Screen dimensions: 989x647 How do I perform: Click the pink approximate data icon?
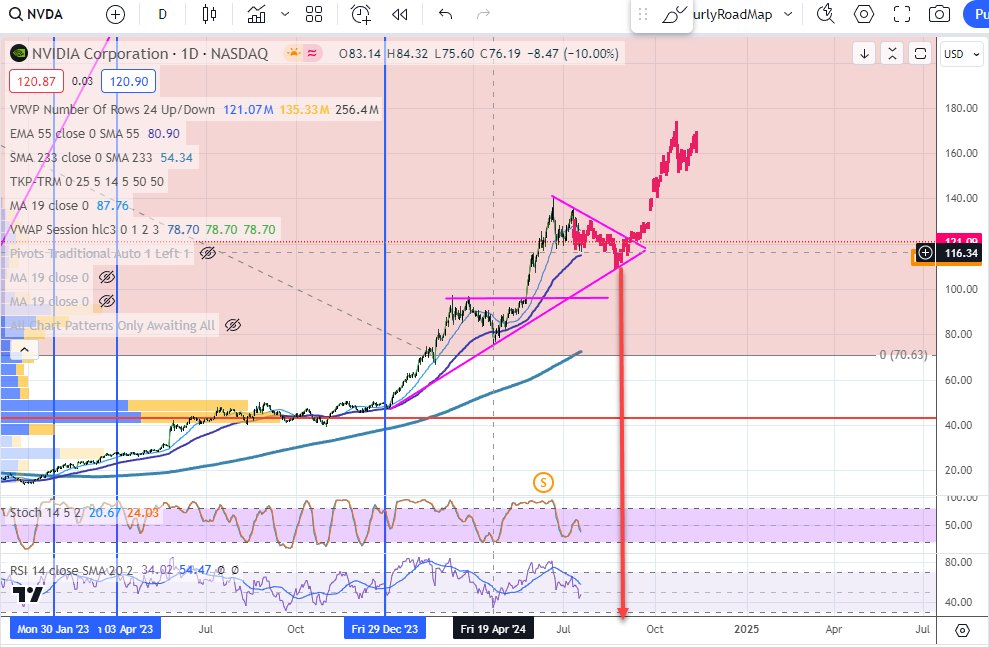[x=312, y=54]
